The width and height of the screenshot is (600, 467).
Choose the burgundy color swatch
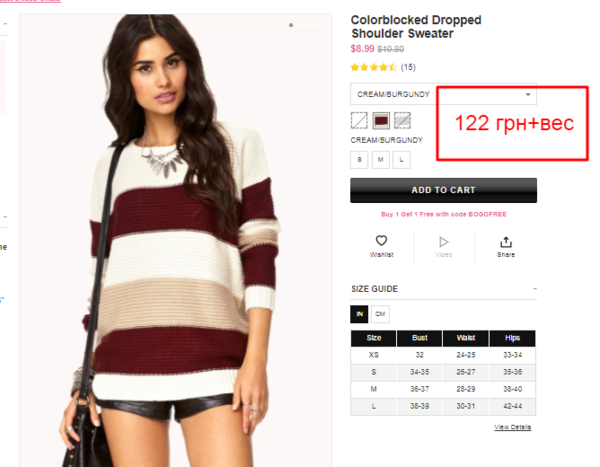click(x=381, y=121)
